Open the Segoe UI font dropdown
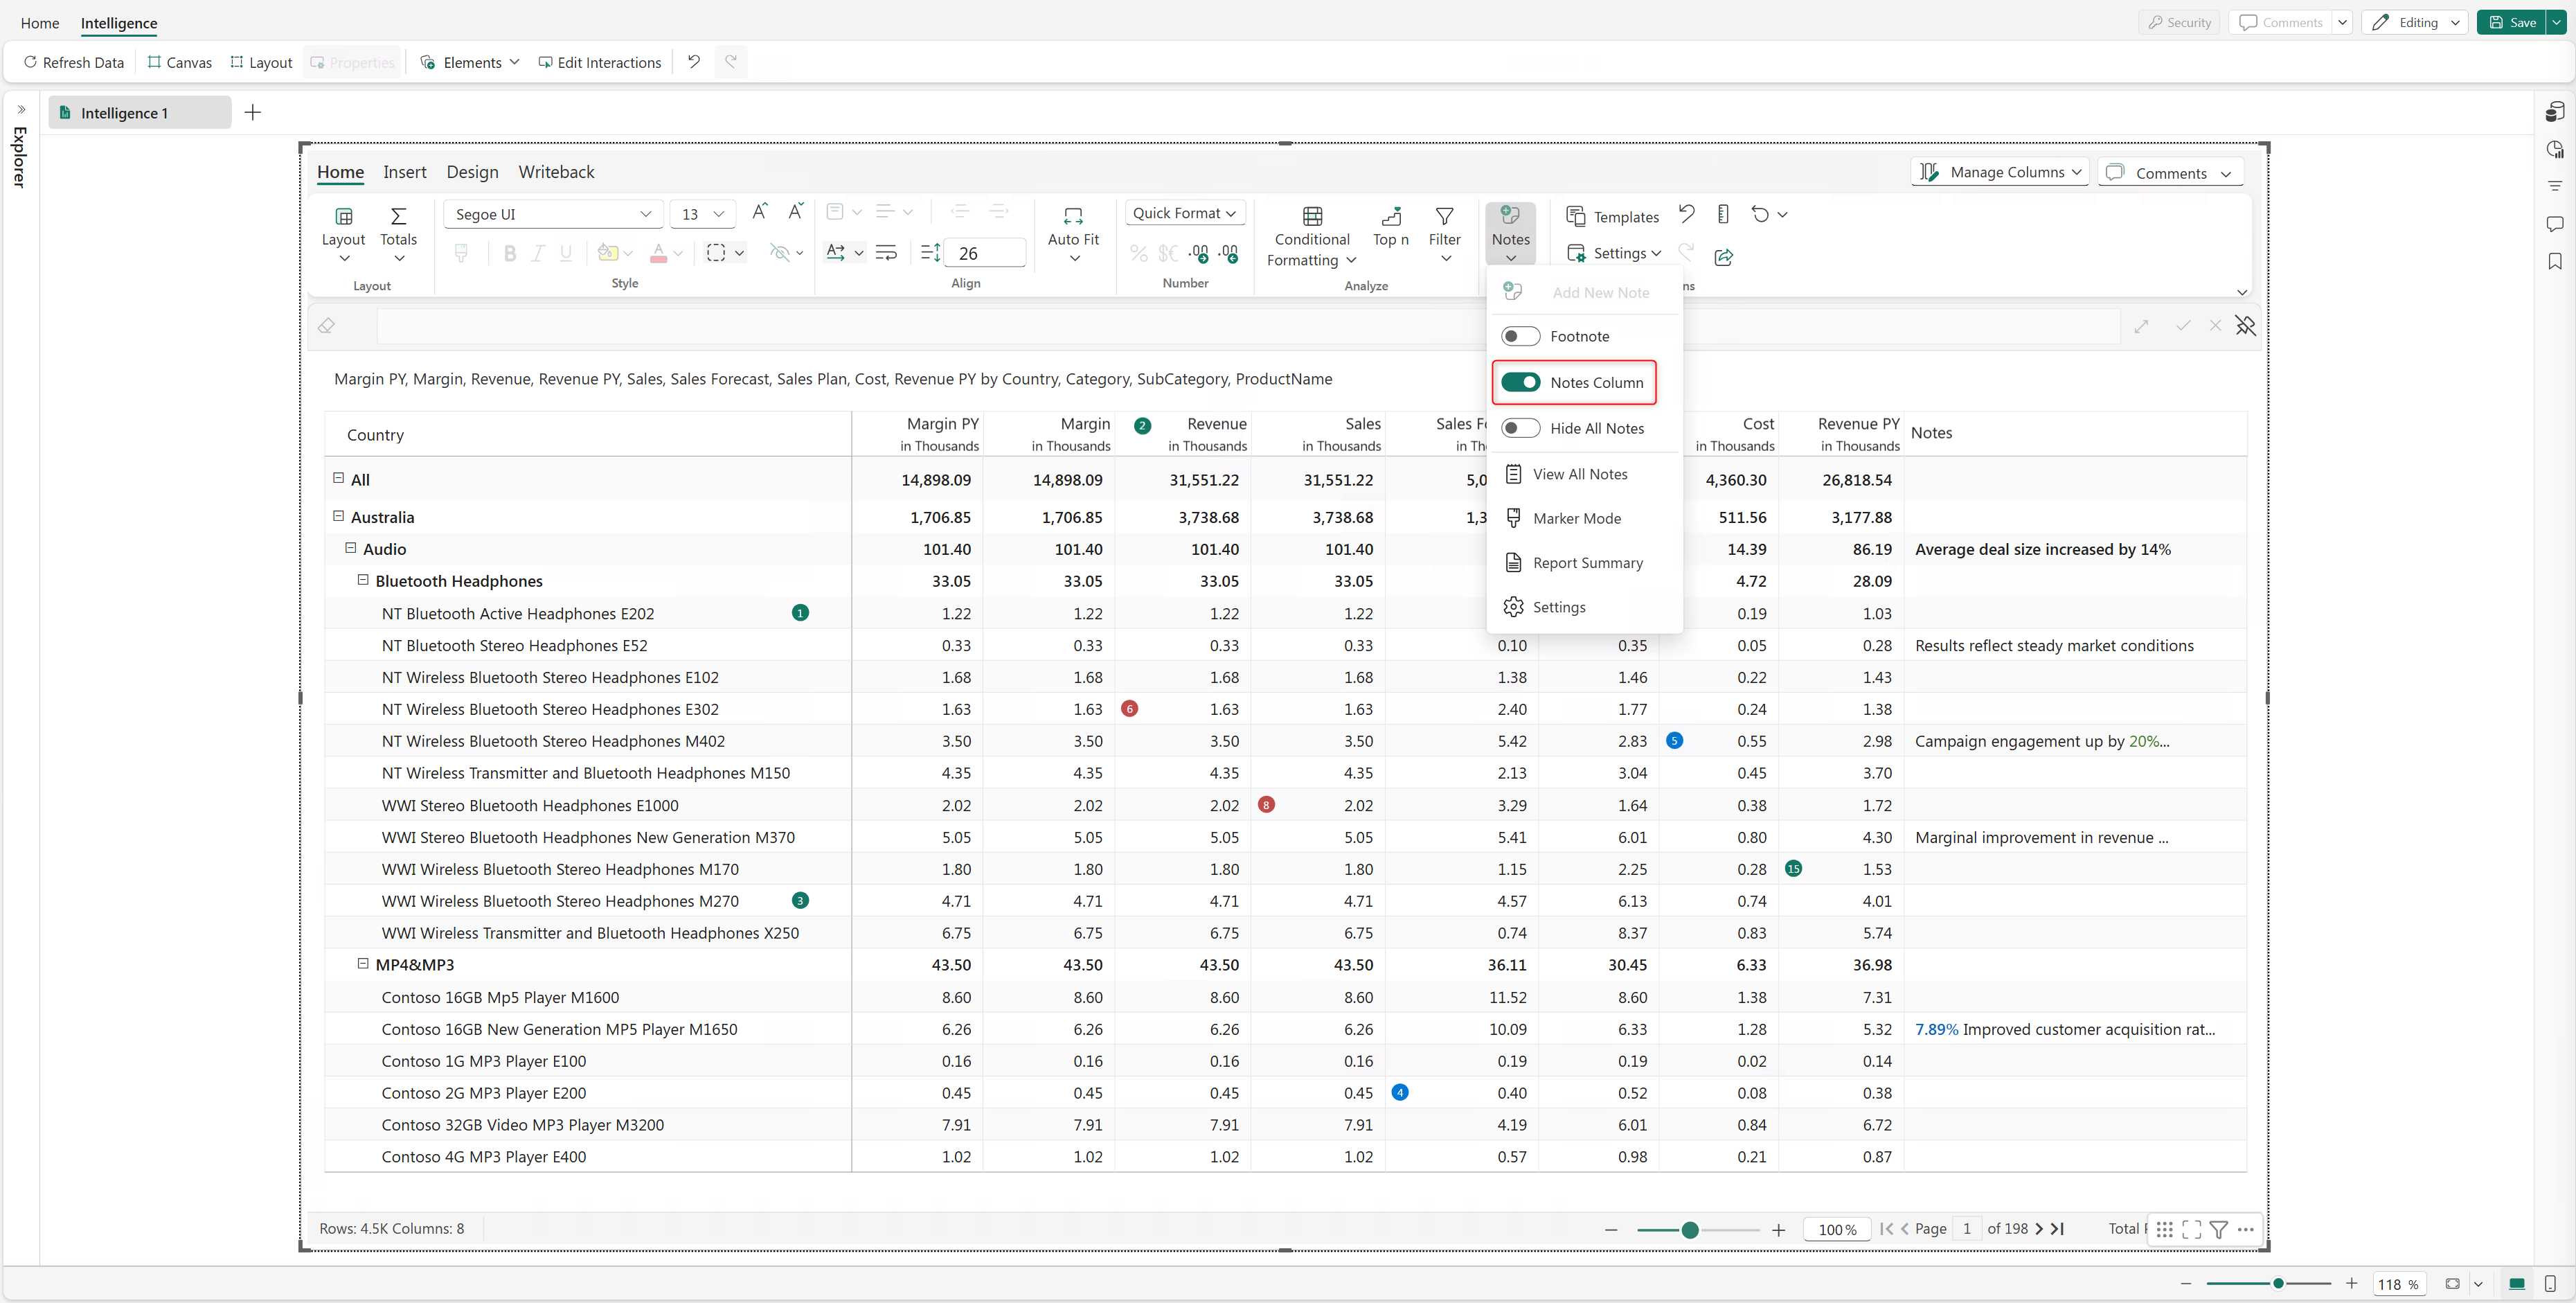 click(552, 214)
